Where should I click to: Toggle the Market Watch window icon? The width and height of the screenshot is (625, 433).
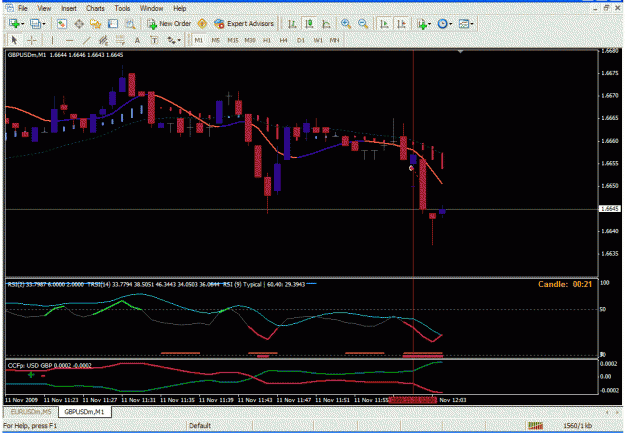click(61, 24)
